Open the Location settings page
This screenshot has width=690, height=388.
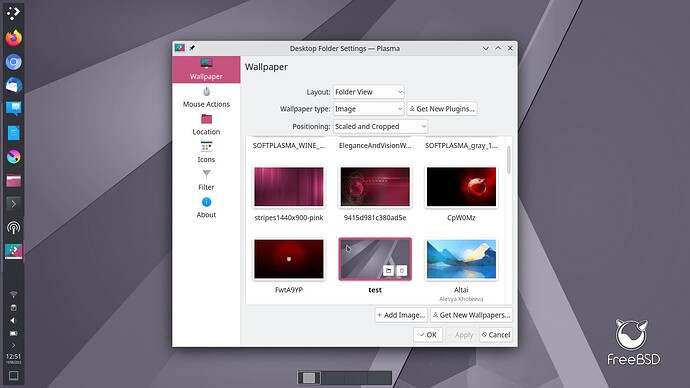click(x=206, y=125)
